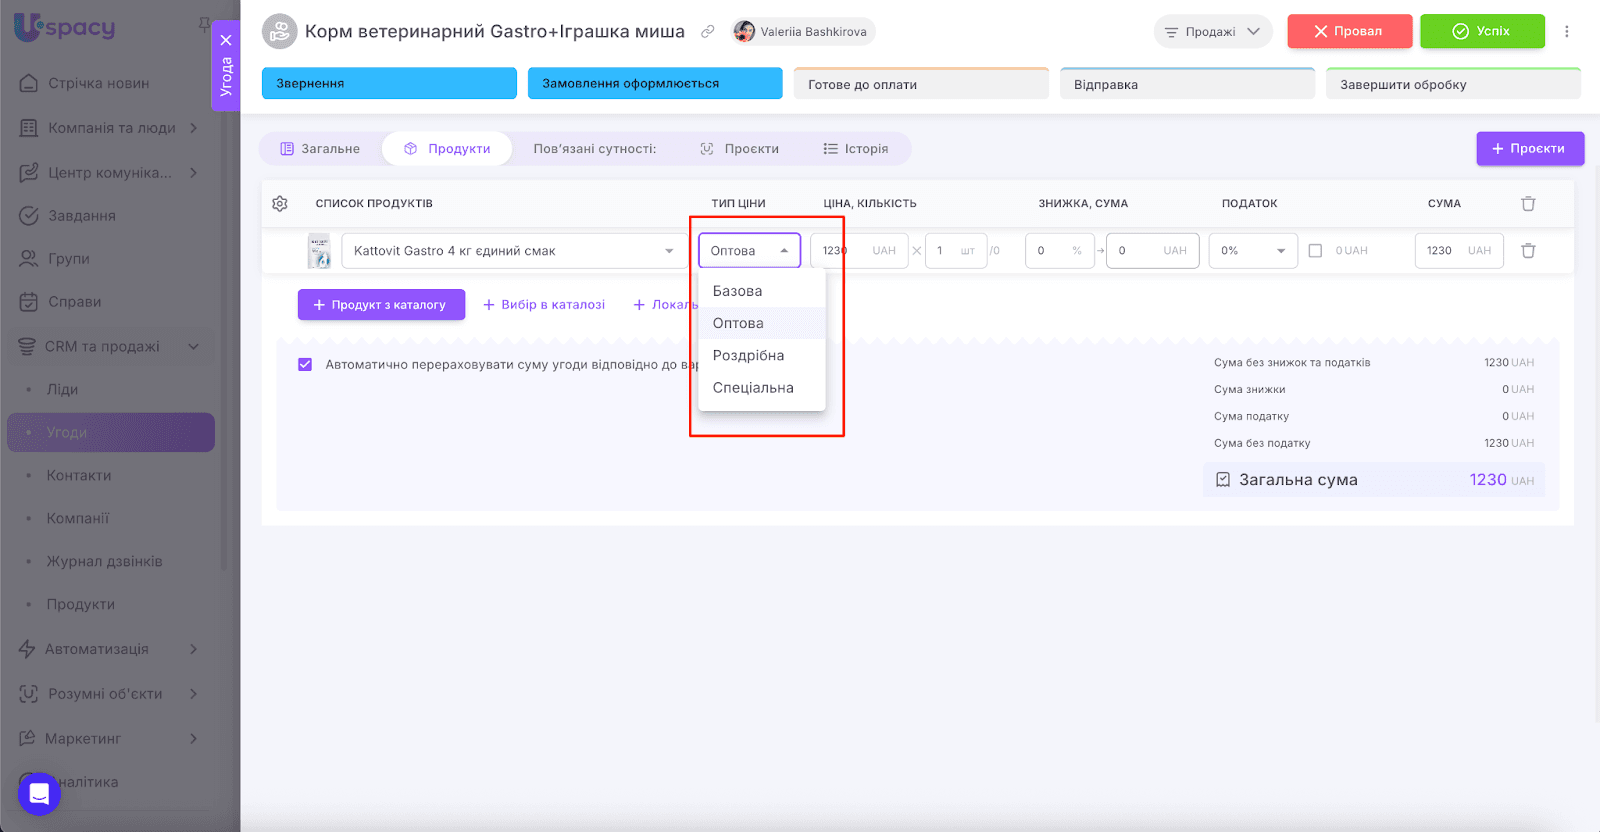
Task: Enable the tax-included checkbox in product row
Action: pos(1315,251)
